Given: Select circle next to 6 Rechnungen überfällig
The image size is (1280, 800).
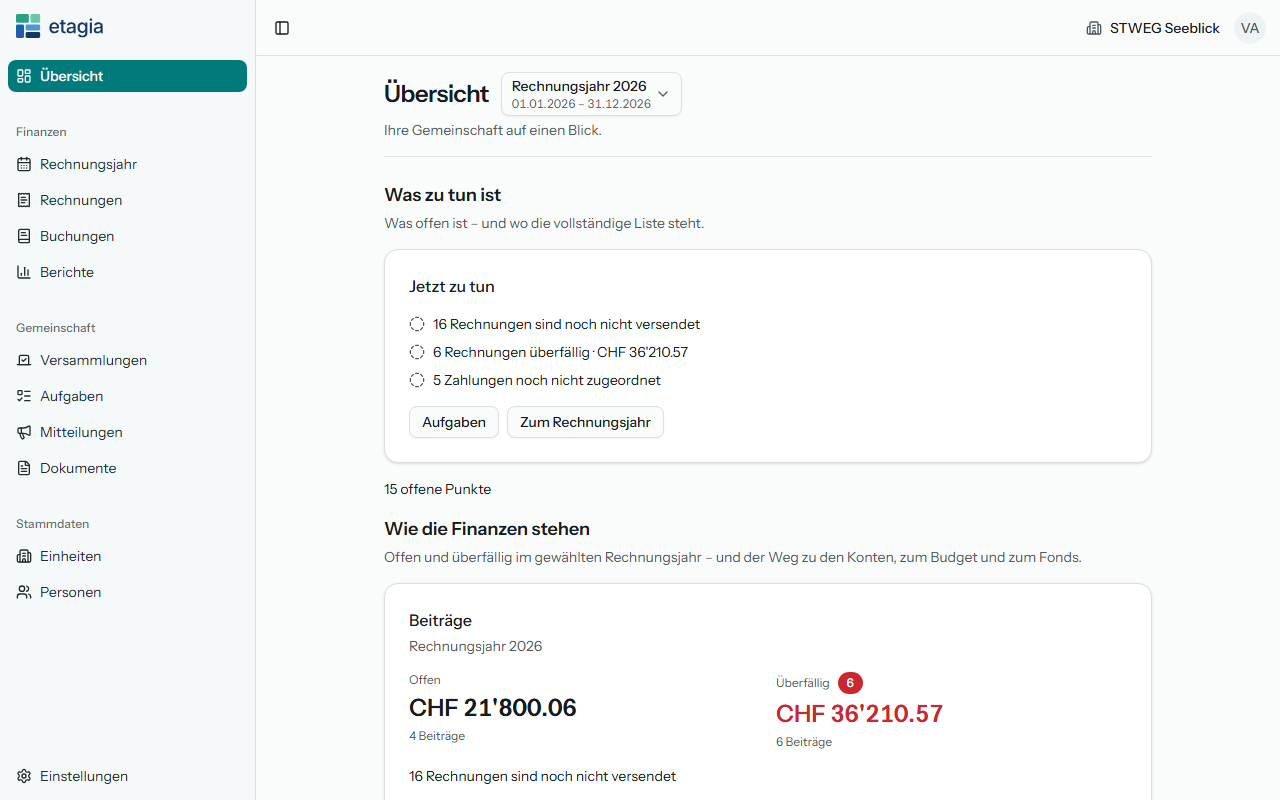Looking at the screenshot, I should click(417, 352).
